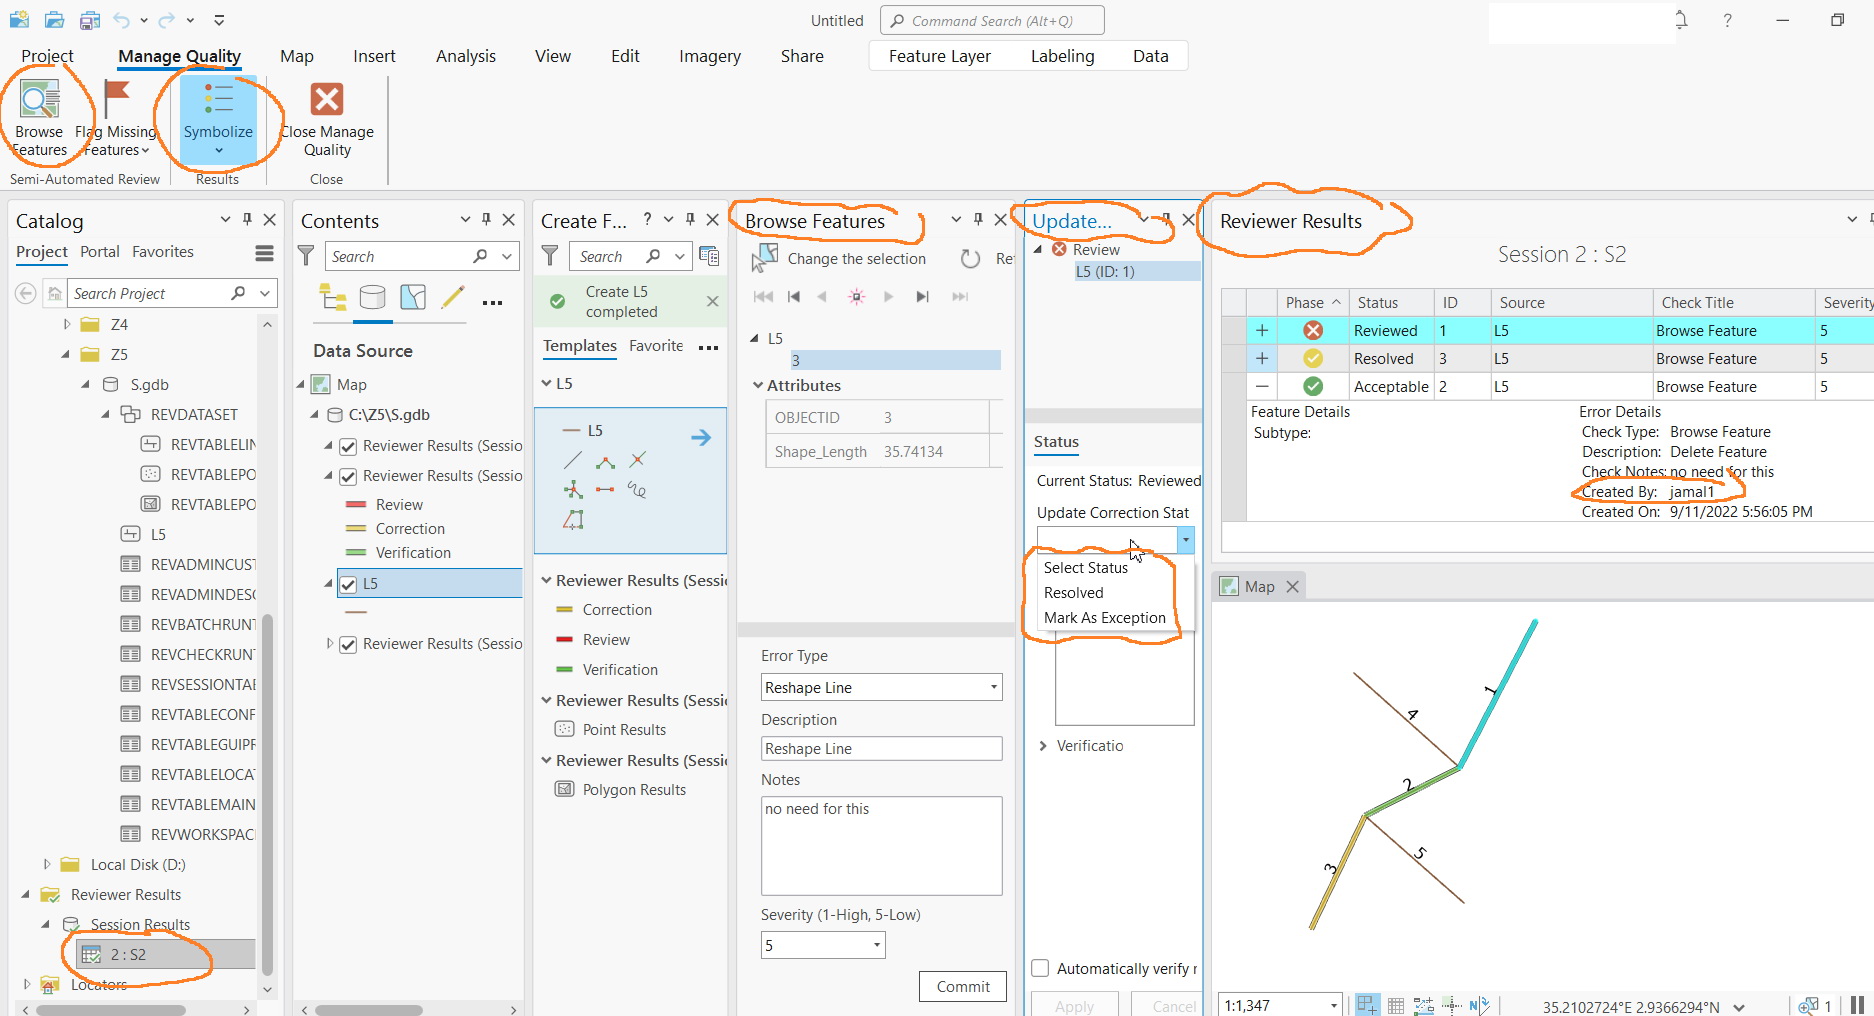The height and width of the screenshot is (1016, 1874).
Task: Toggle the first Reviewer Results layer visibility
Action: (348, 446)
